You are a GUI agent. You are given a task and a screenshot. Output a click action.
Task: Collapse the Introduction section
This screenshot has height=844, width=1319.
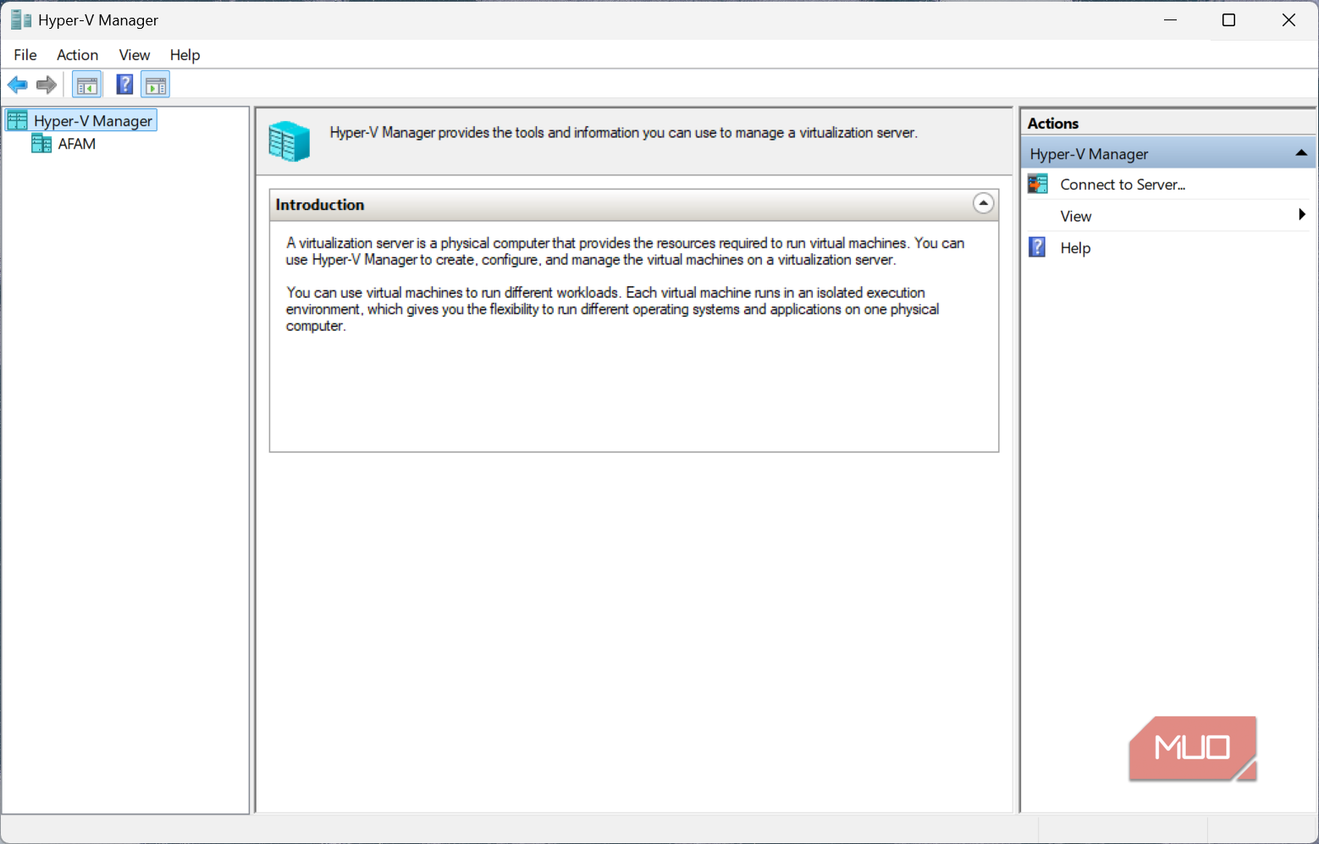coord(983,204)
